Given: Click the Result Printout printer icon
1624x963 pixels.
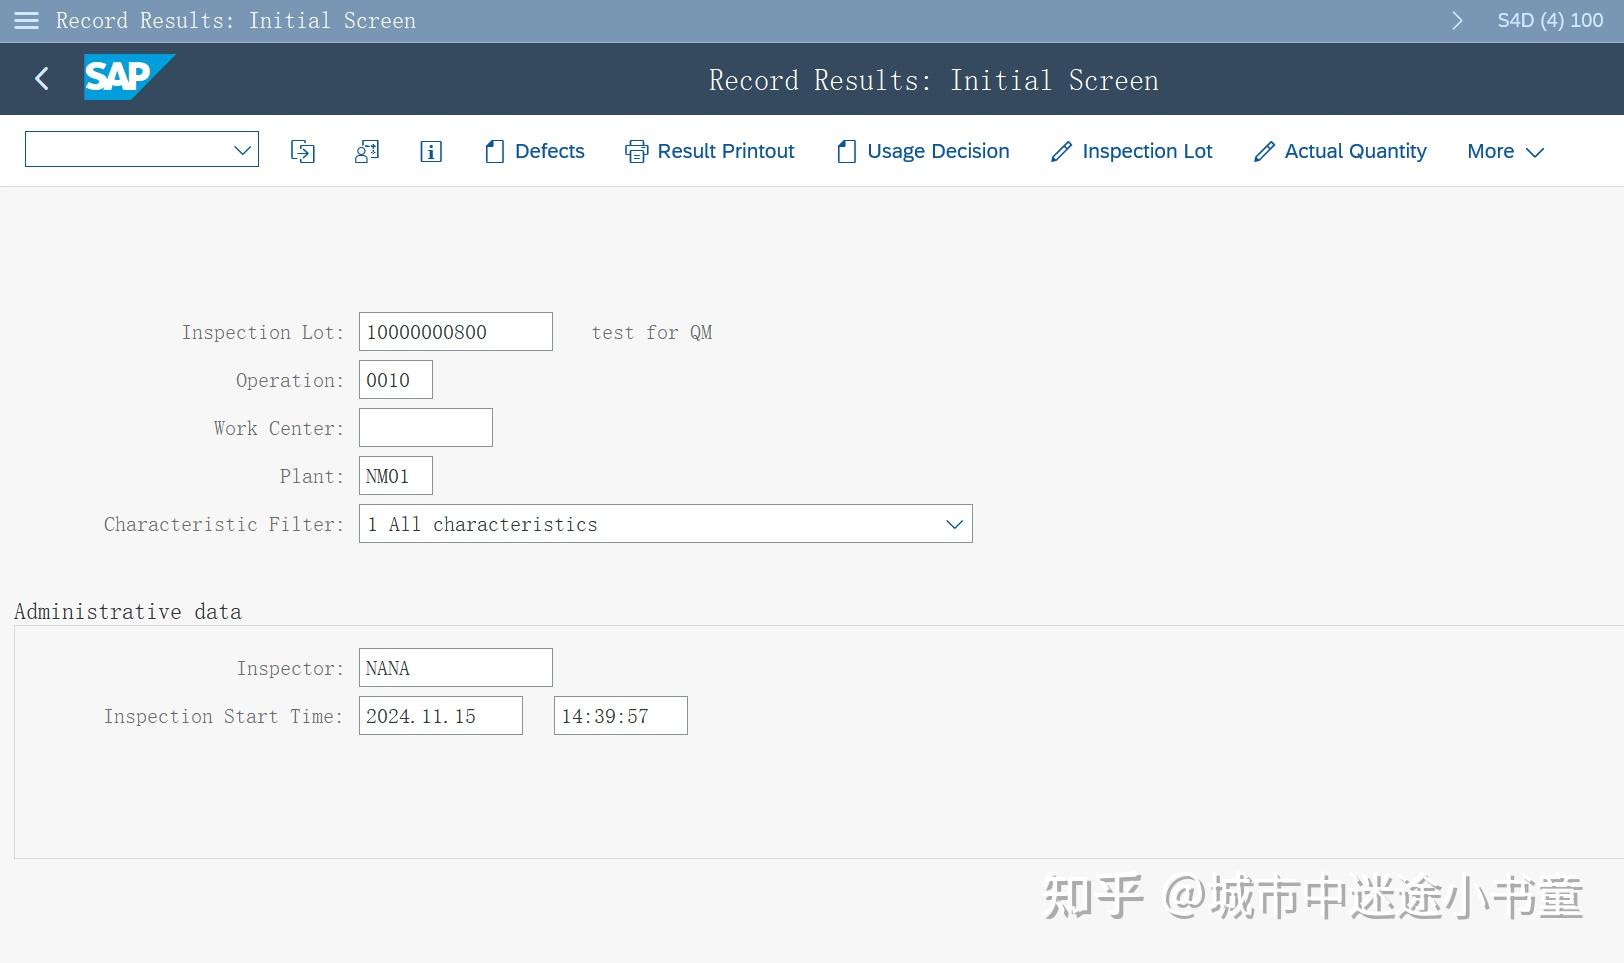Looking at the screenshot, I should point(636,151).
